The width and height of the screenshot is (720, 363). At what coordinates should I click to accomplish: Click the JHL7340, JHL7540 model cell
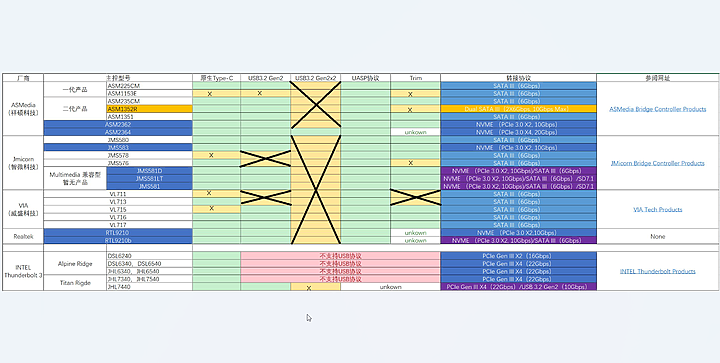pyautogui.click(x=149, y=279)
